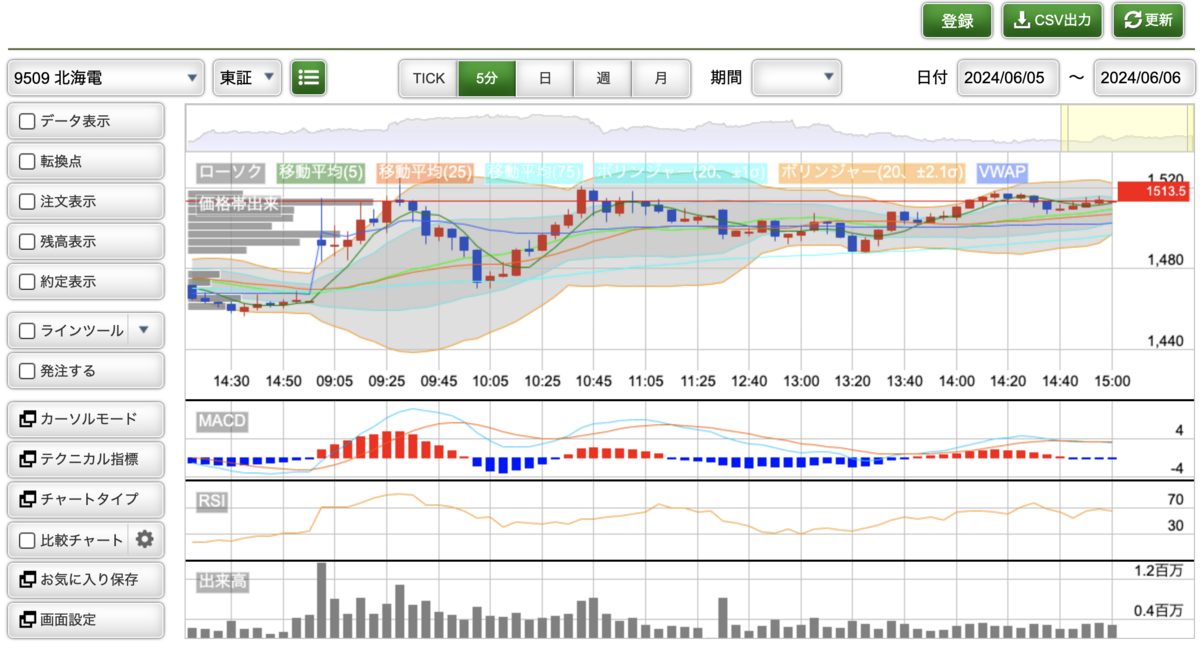
Task: Open テクニカル指標 settings button
Action: click(x=85, y=460)
